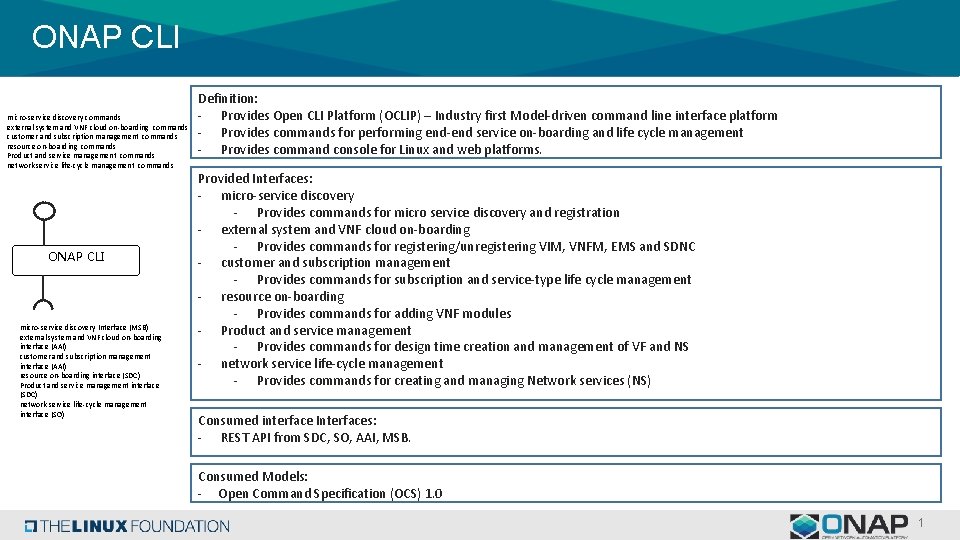This screenshot has height=540, width=960.
Task: Select the design time creation of VF line
Action: (473, 347)
